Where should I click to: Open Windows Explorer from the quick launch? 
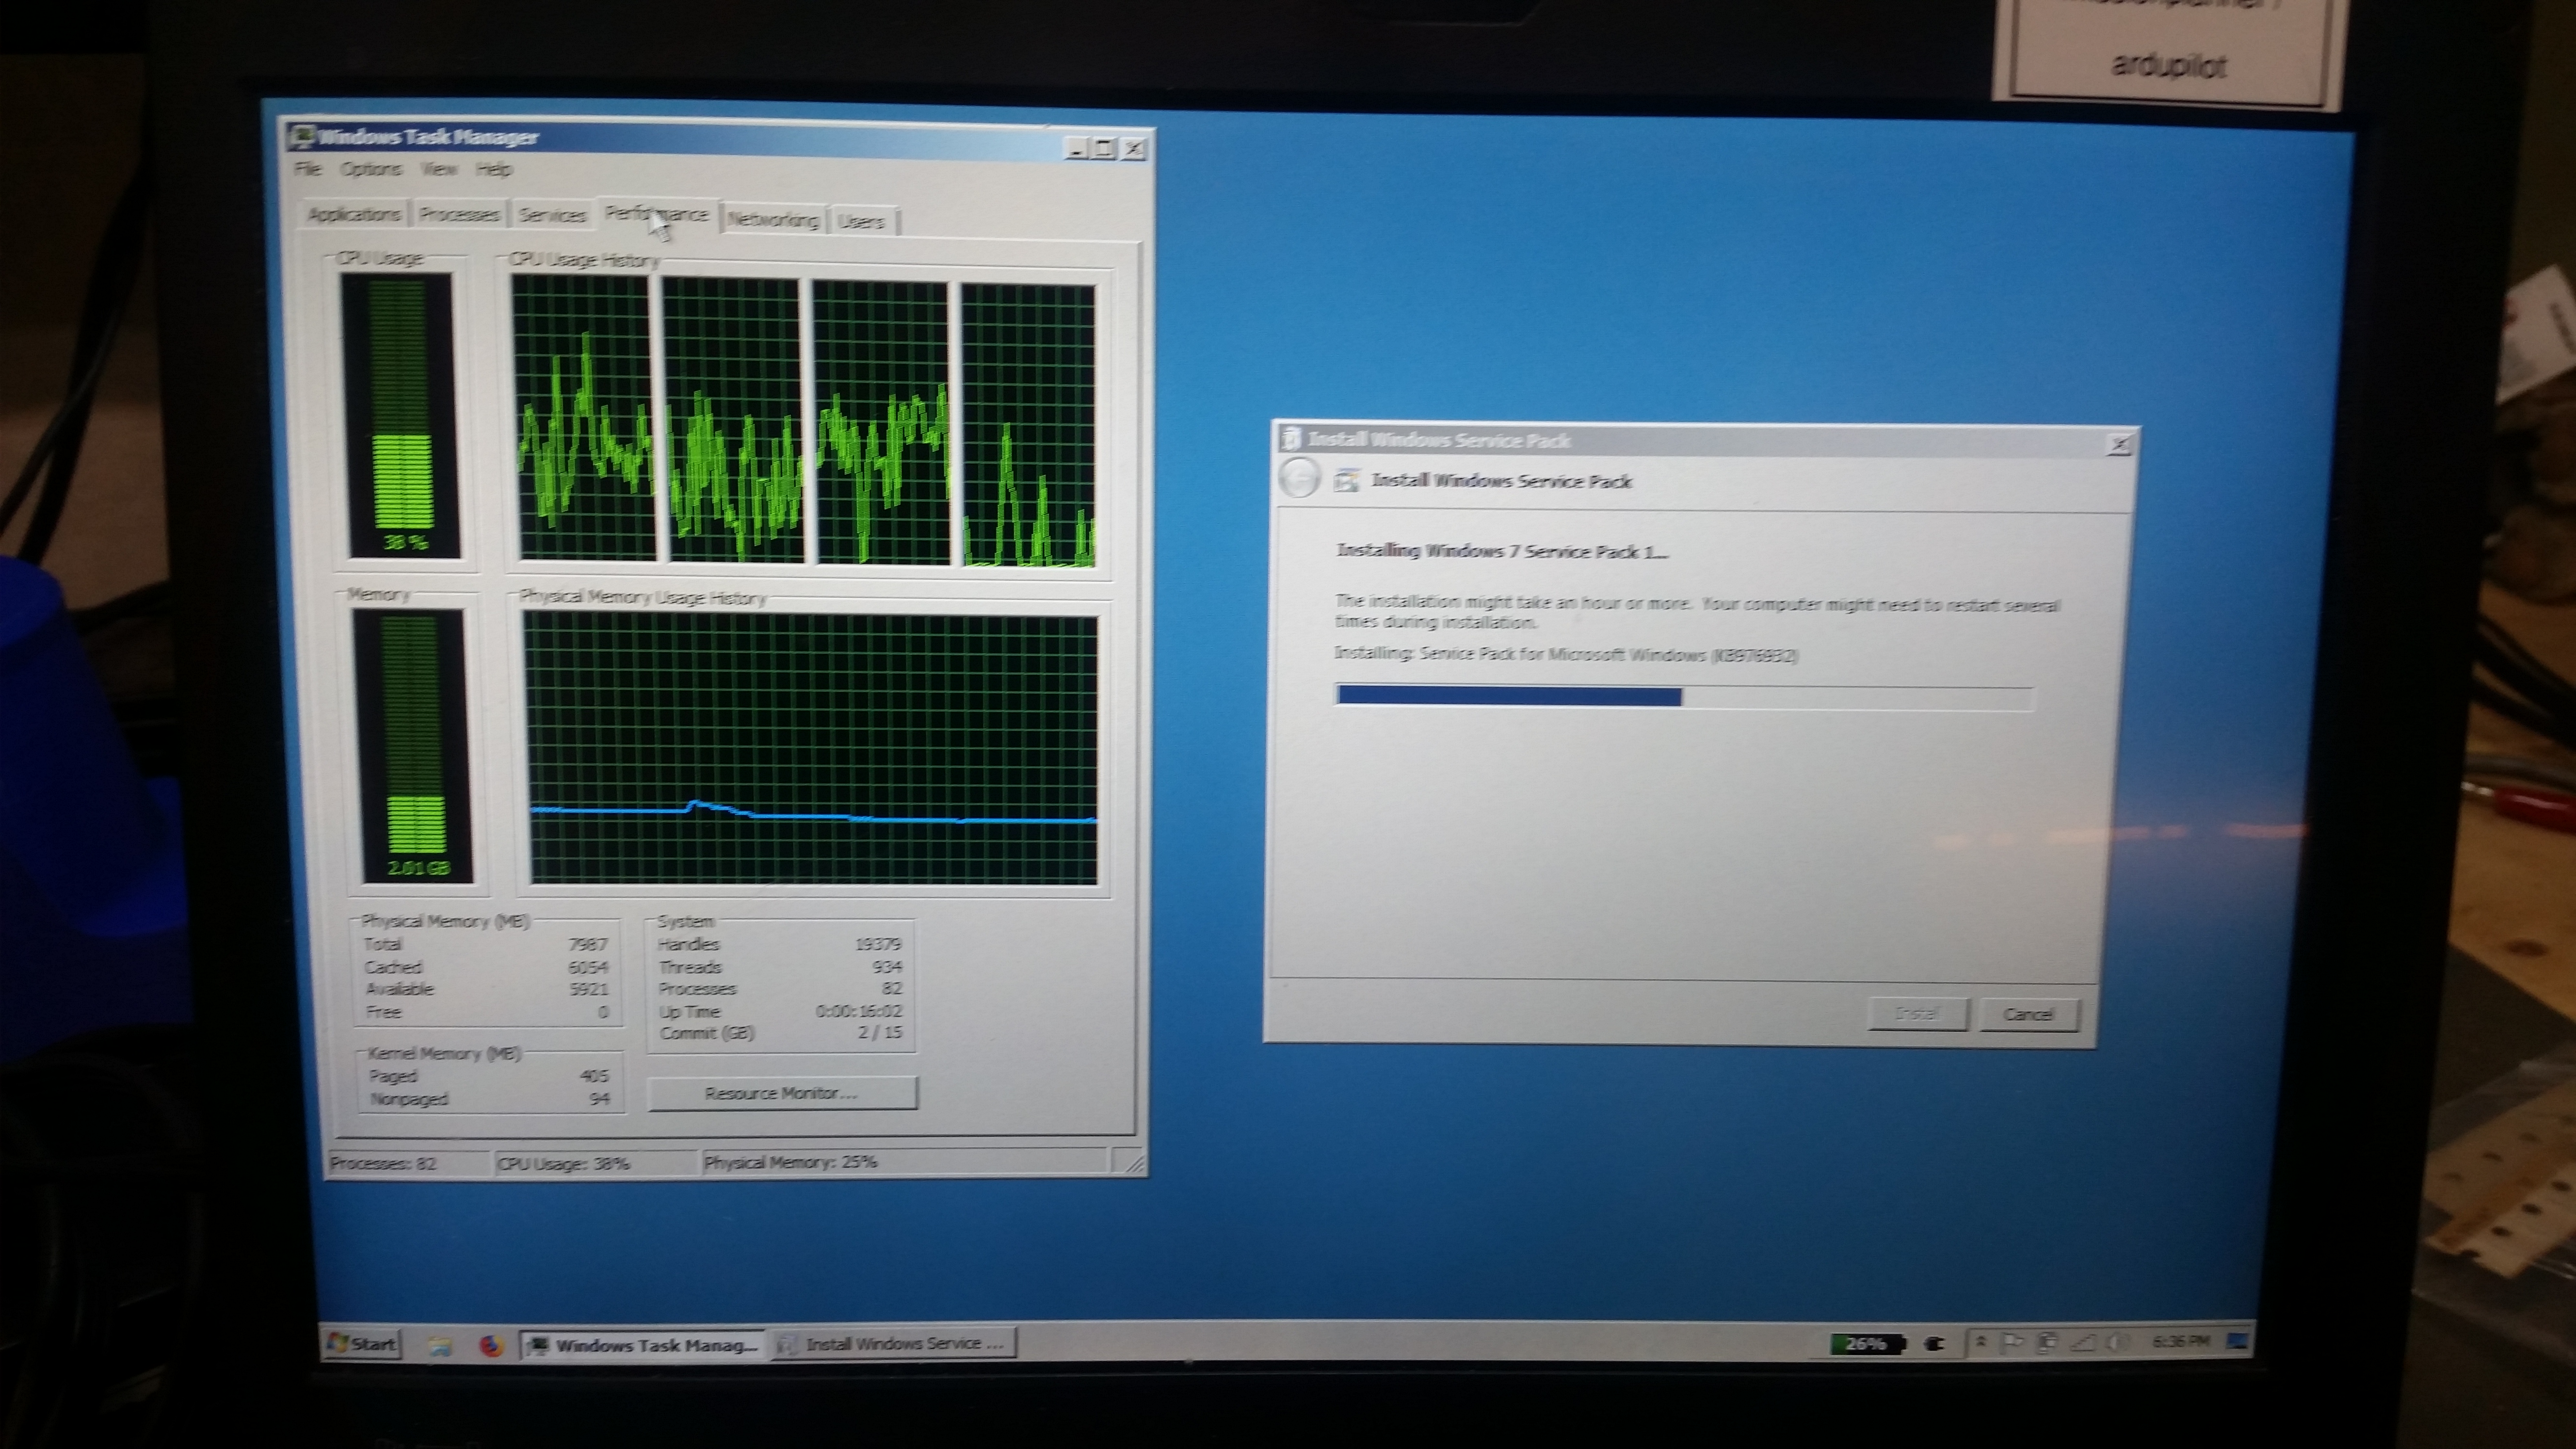439,1346
